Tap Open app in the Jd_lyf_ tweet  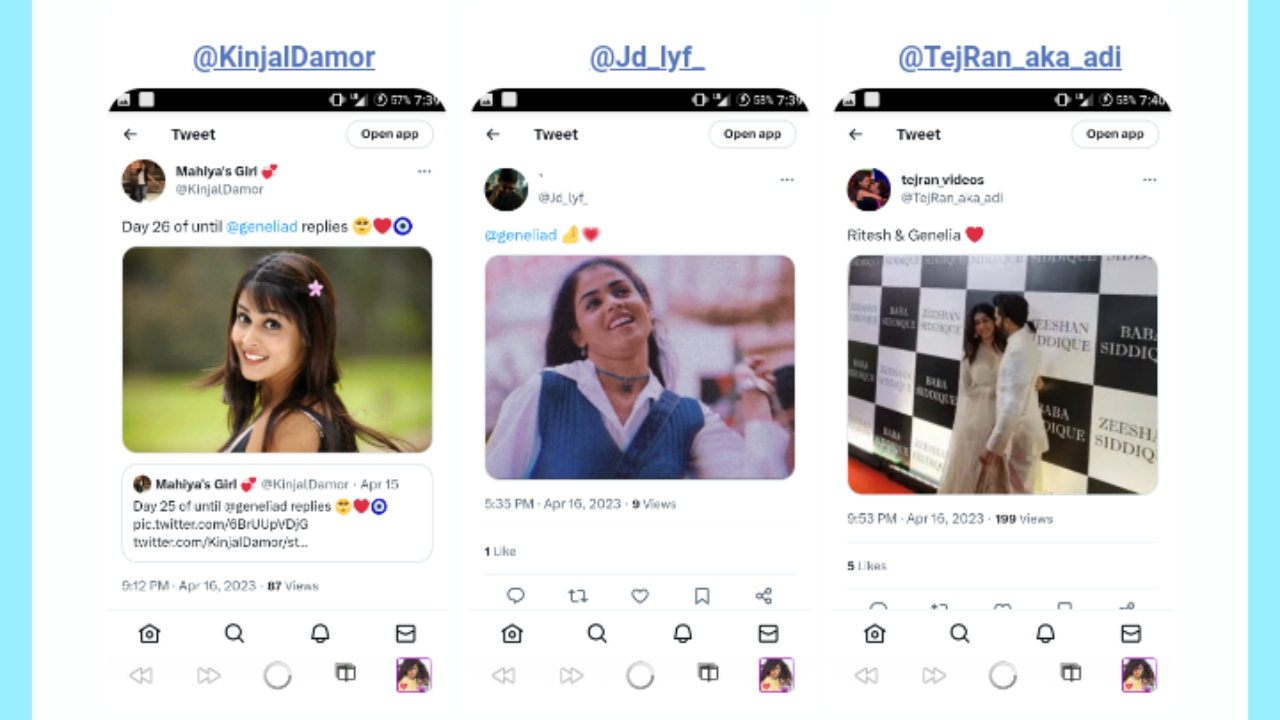coord(752,134)
